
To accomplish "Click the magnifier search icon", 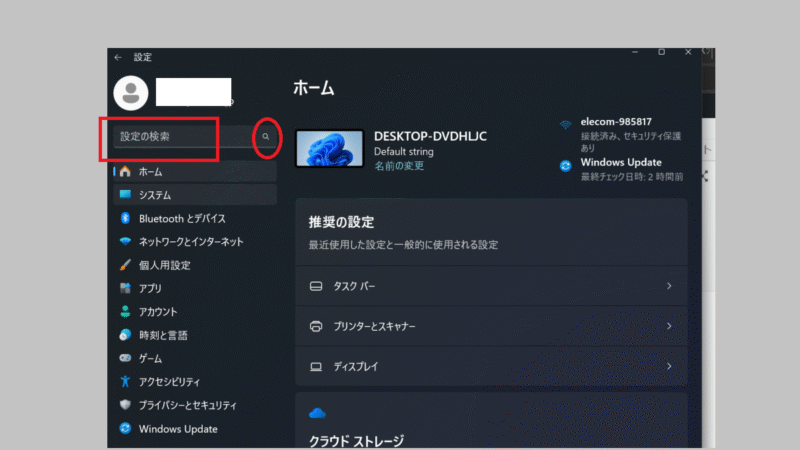I will point(266,136).
